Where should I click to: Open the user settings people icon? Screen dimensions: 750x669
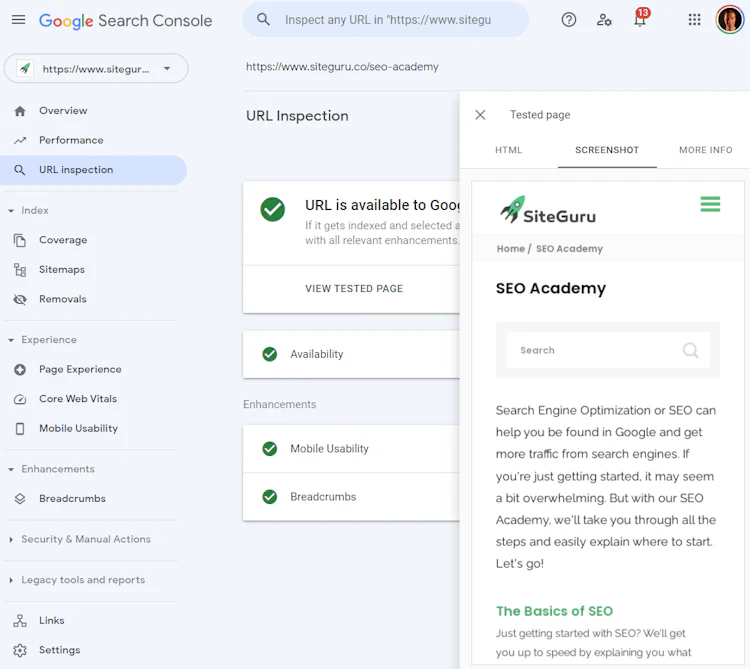click(x=604, y=20)
